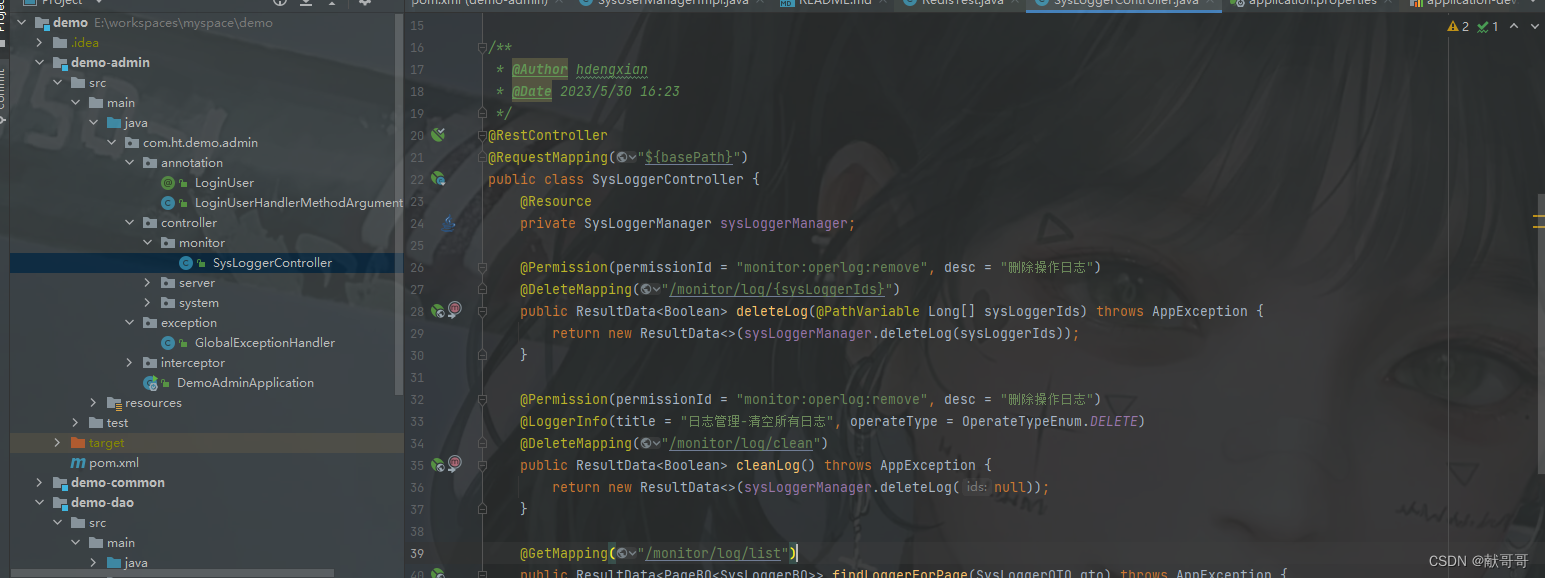Viewport: 1545px width, 578px height.
Task: Click the green Spring gutter icon on line 28
Action: coord(437,311)
